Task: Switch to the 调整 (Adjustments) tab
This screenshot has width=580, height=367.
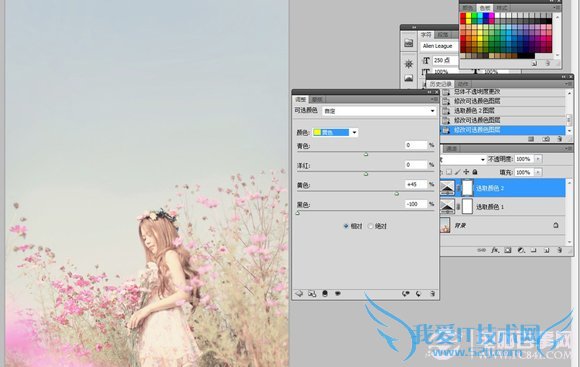Action: coord(300,100)
